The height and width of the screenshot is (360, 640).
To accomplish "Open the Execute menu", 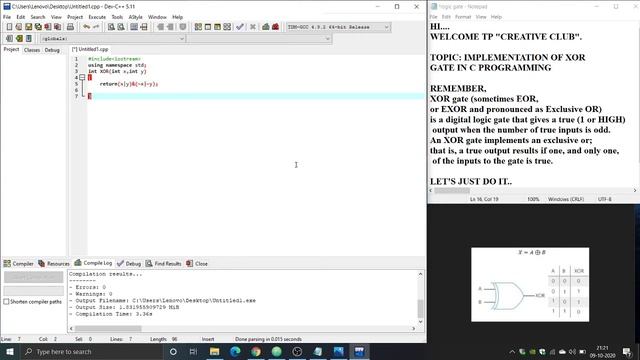I will pyautogui.click(x=97, y=17).
